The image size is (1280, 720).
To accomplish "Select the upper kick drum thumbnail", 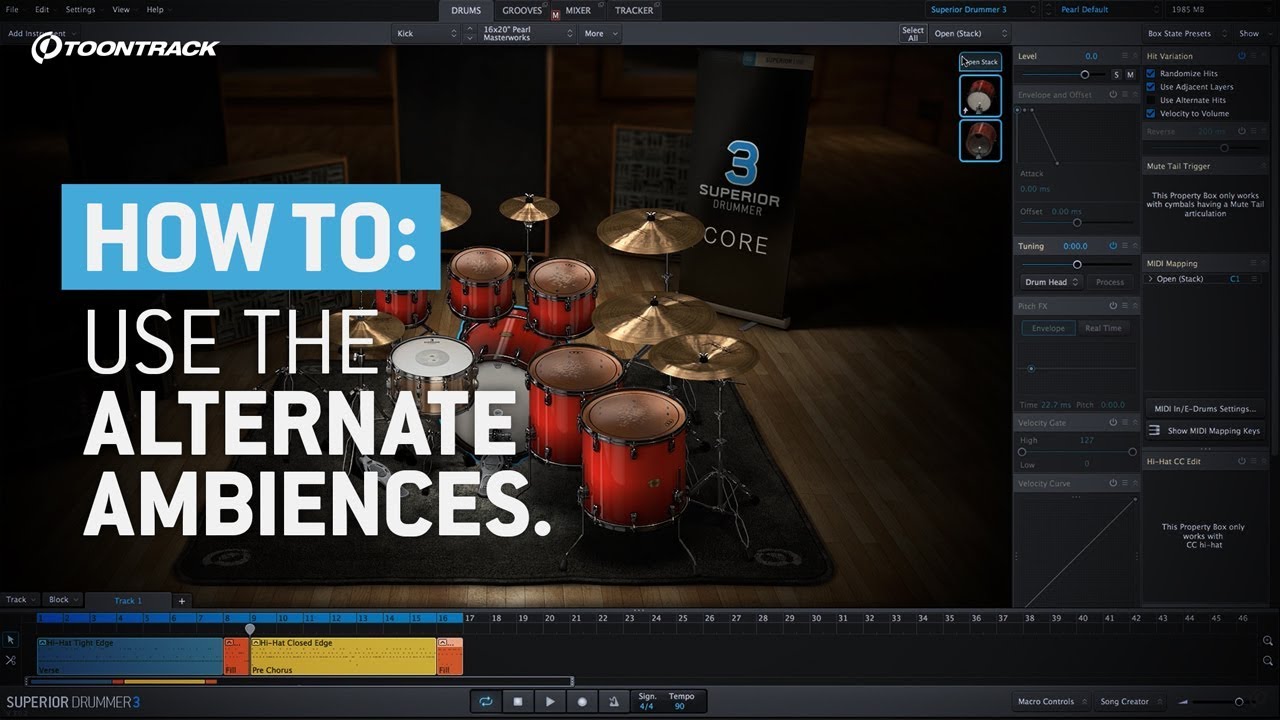I will coord(980,97).
